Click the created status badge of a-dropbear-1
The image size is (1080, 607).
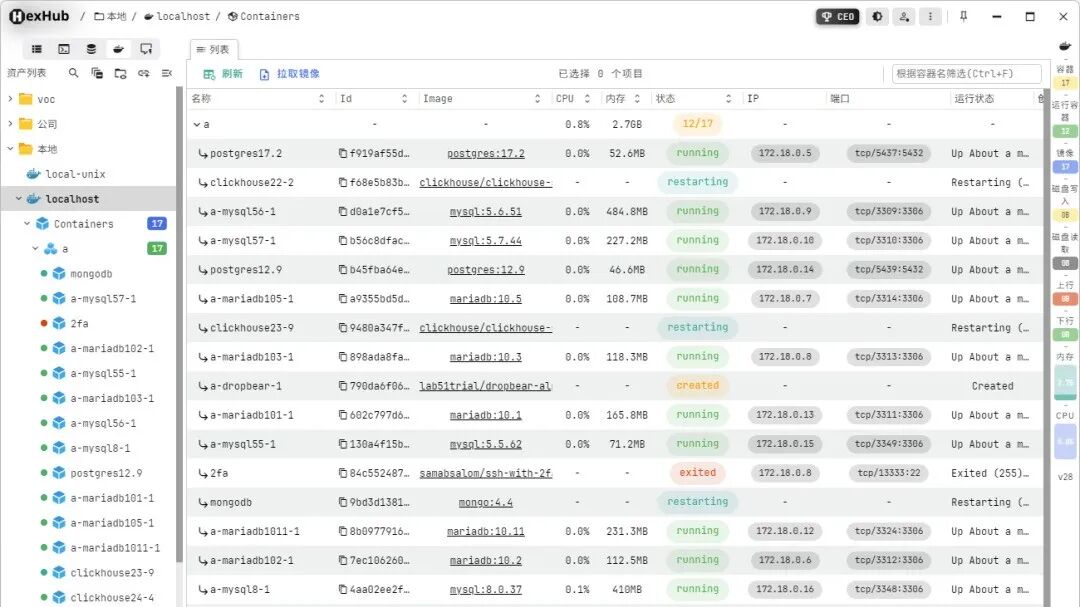pyautogui.click(x=697, y=386)
